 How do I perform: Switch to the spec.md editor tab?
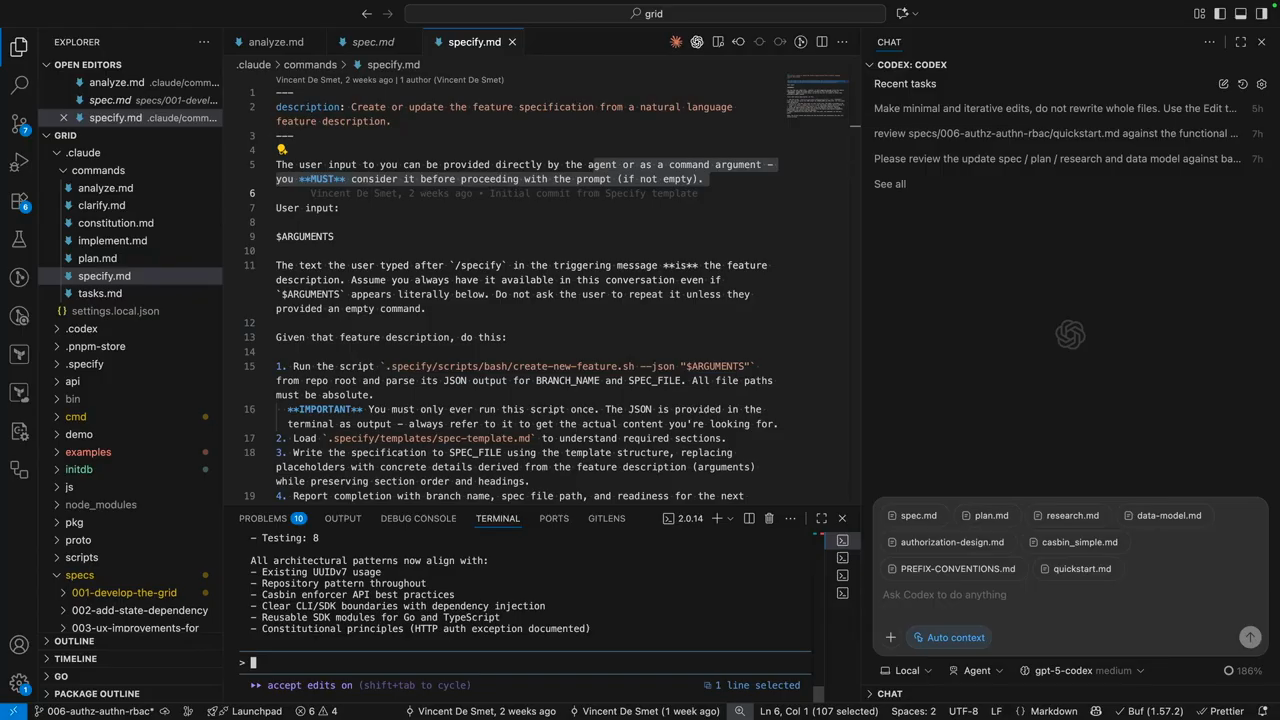373,42
